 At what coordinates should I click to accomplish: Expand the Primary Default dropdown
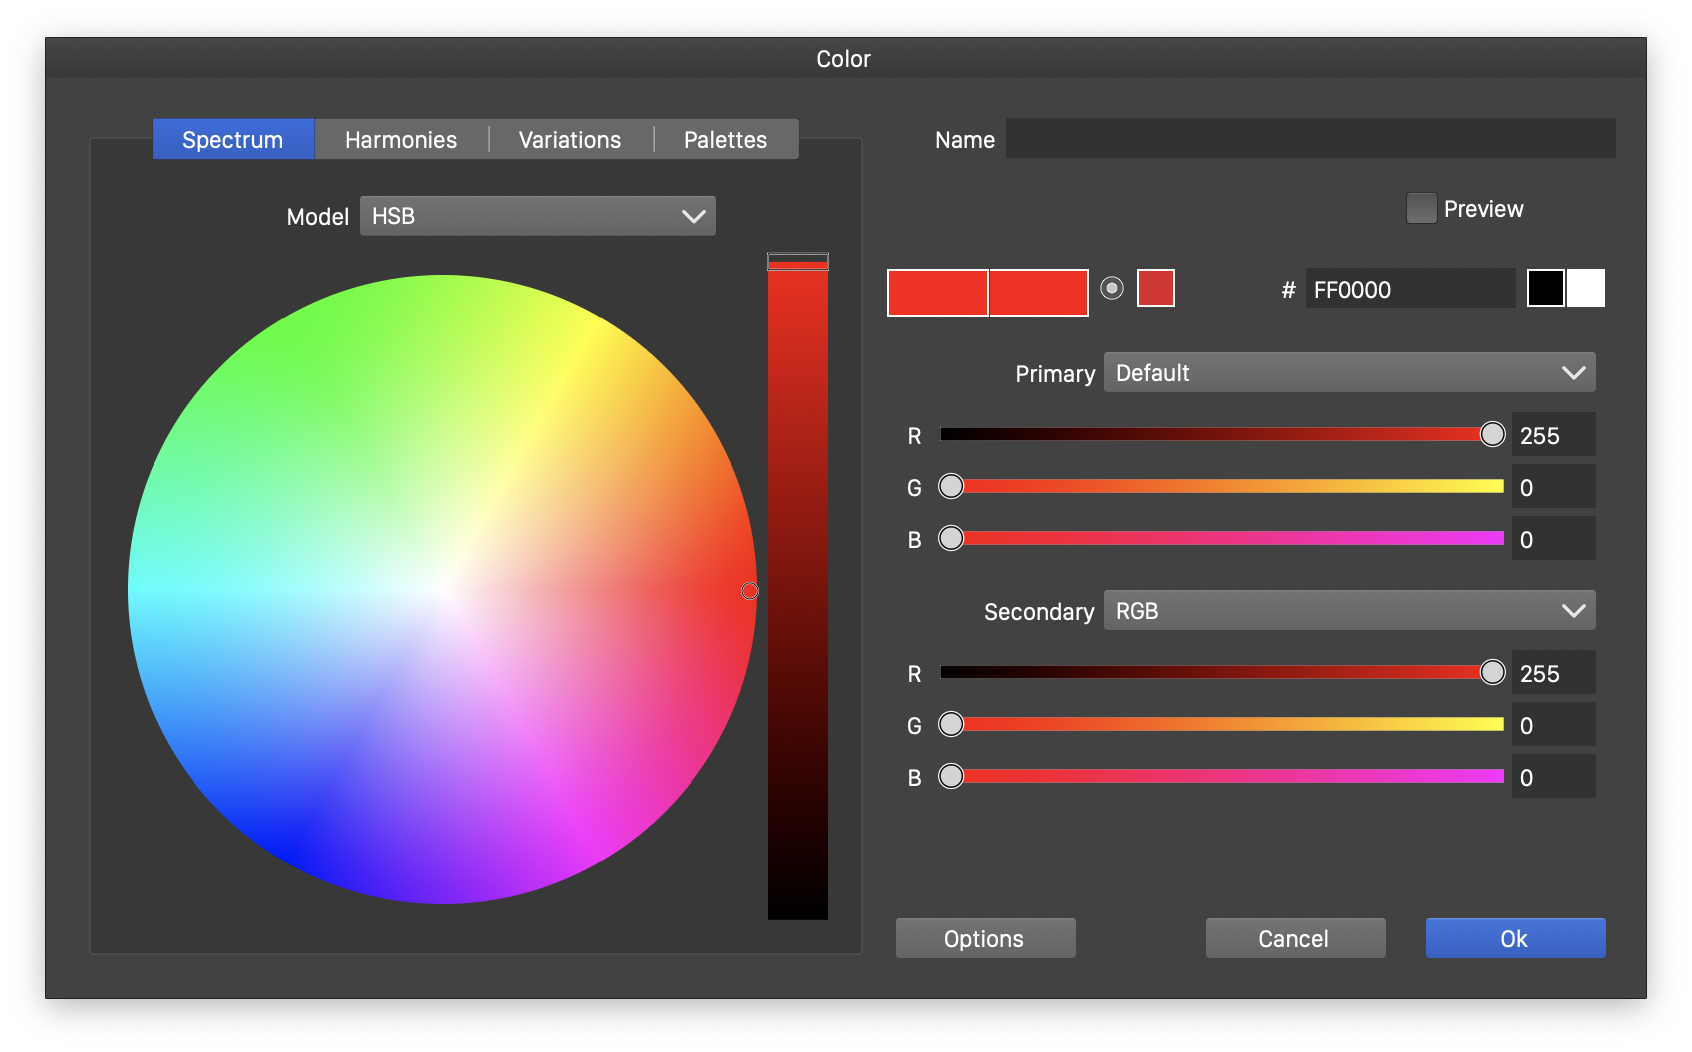point(1349,373)
